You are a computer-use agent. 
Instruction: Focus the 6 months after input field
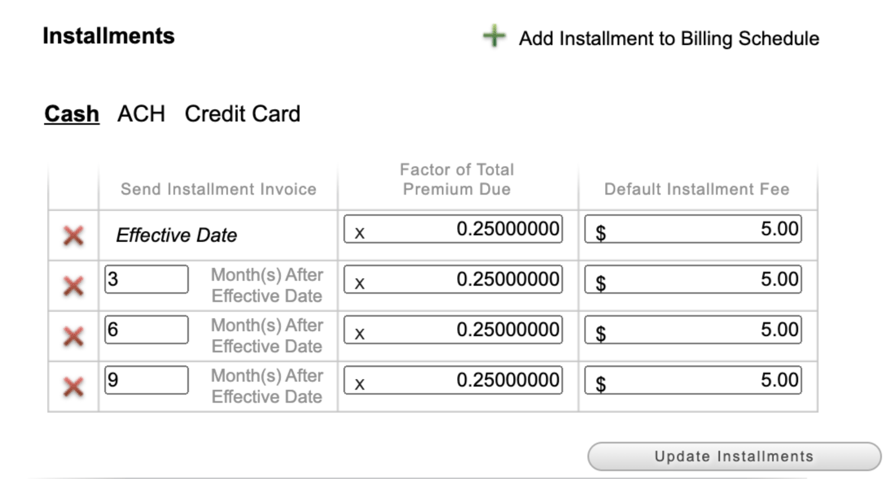146,329
